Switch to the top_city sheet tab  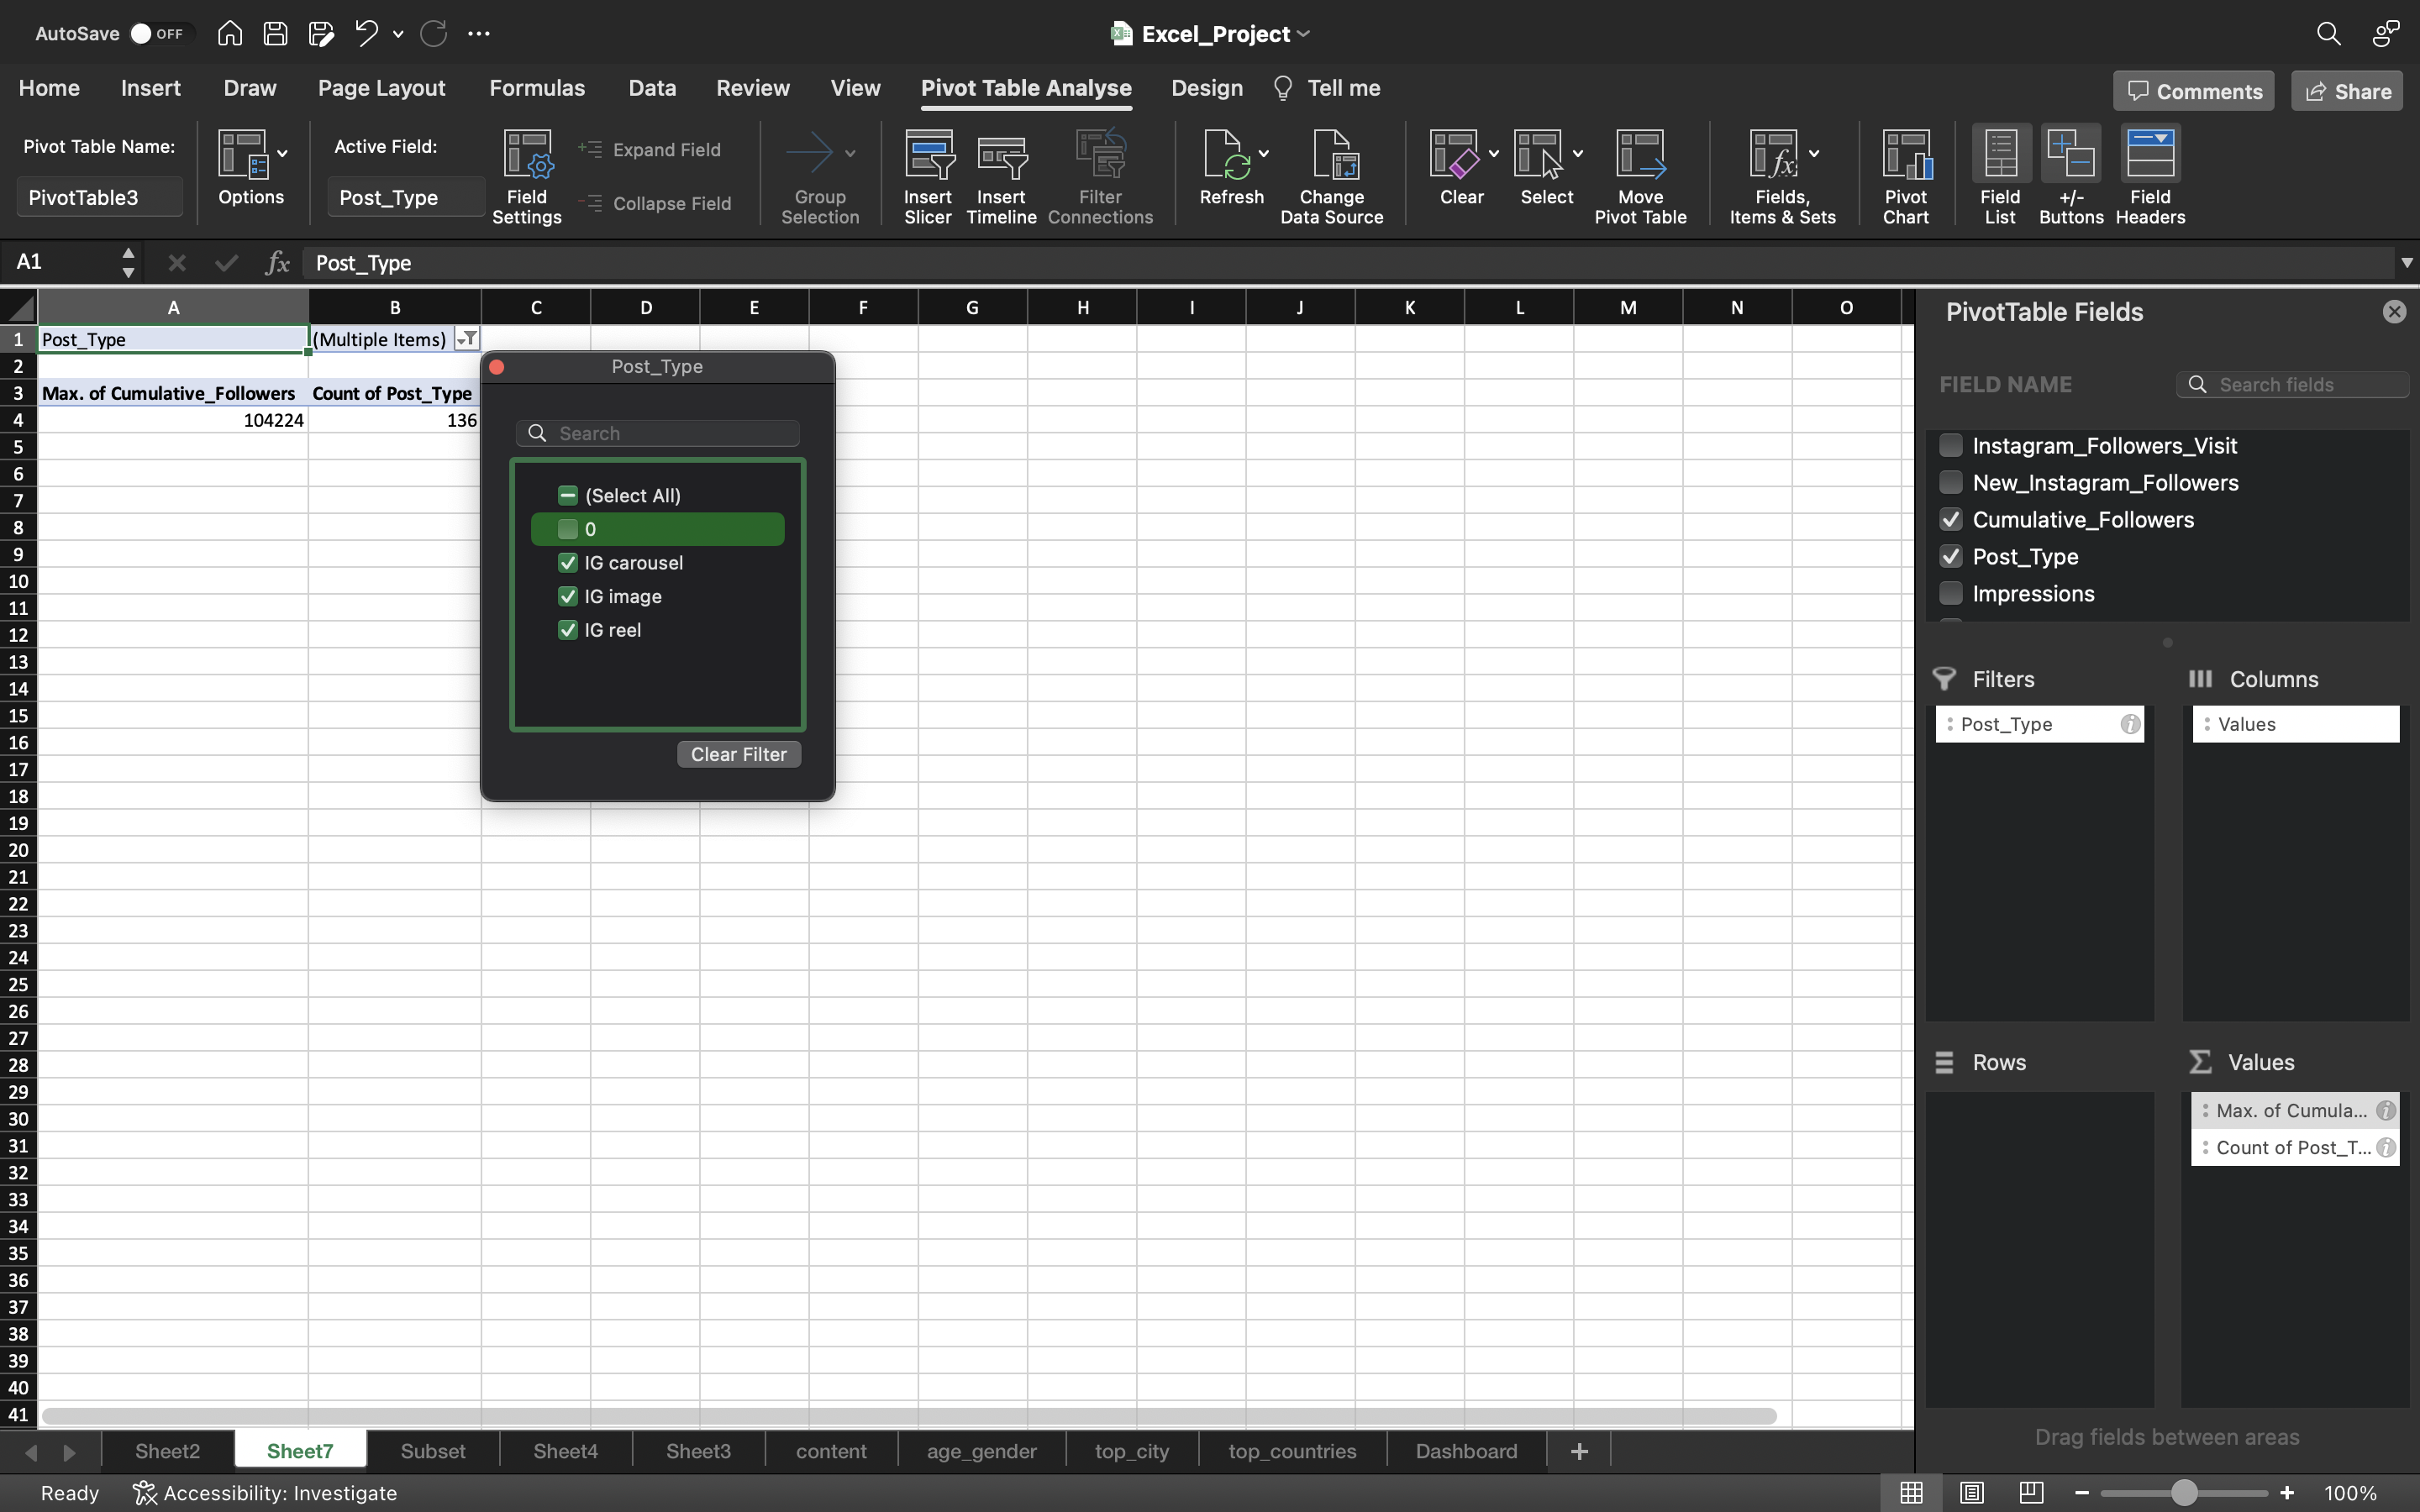pyautogui.click(x=1132, y=1451)
